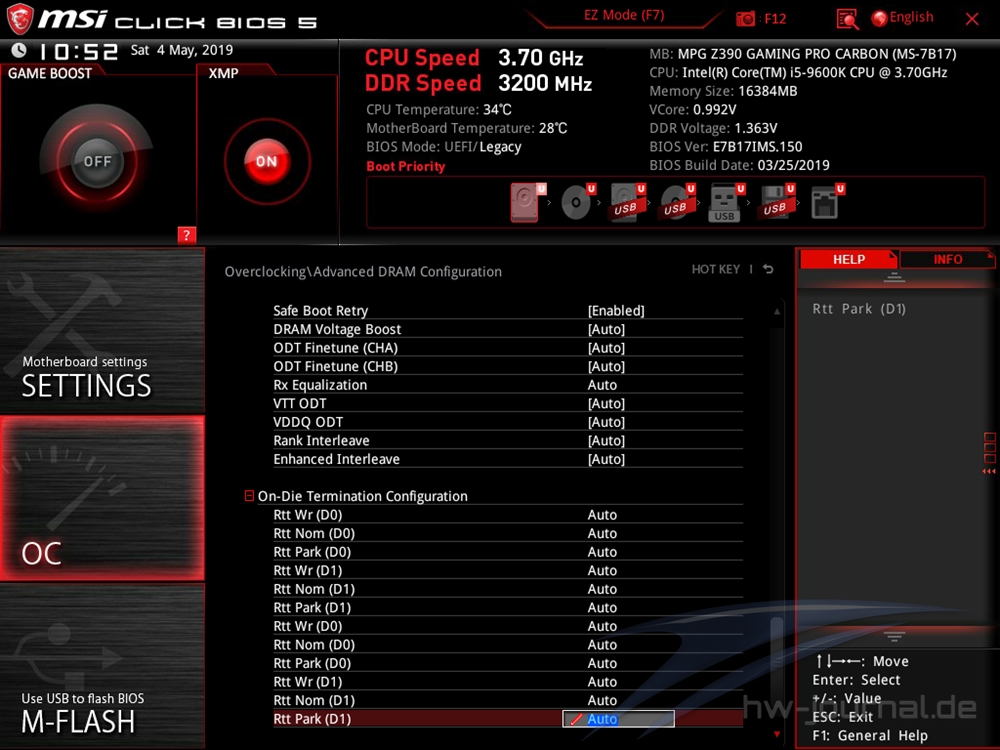The image size is (1000, 750).
Task: Click the date Sat 4 May, 2019
Action: (x=182, y=50)
